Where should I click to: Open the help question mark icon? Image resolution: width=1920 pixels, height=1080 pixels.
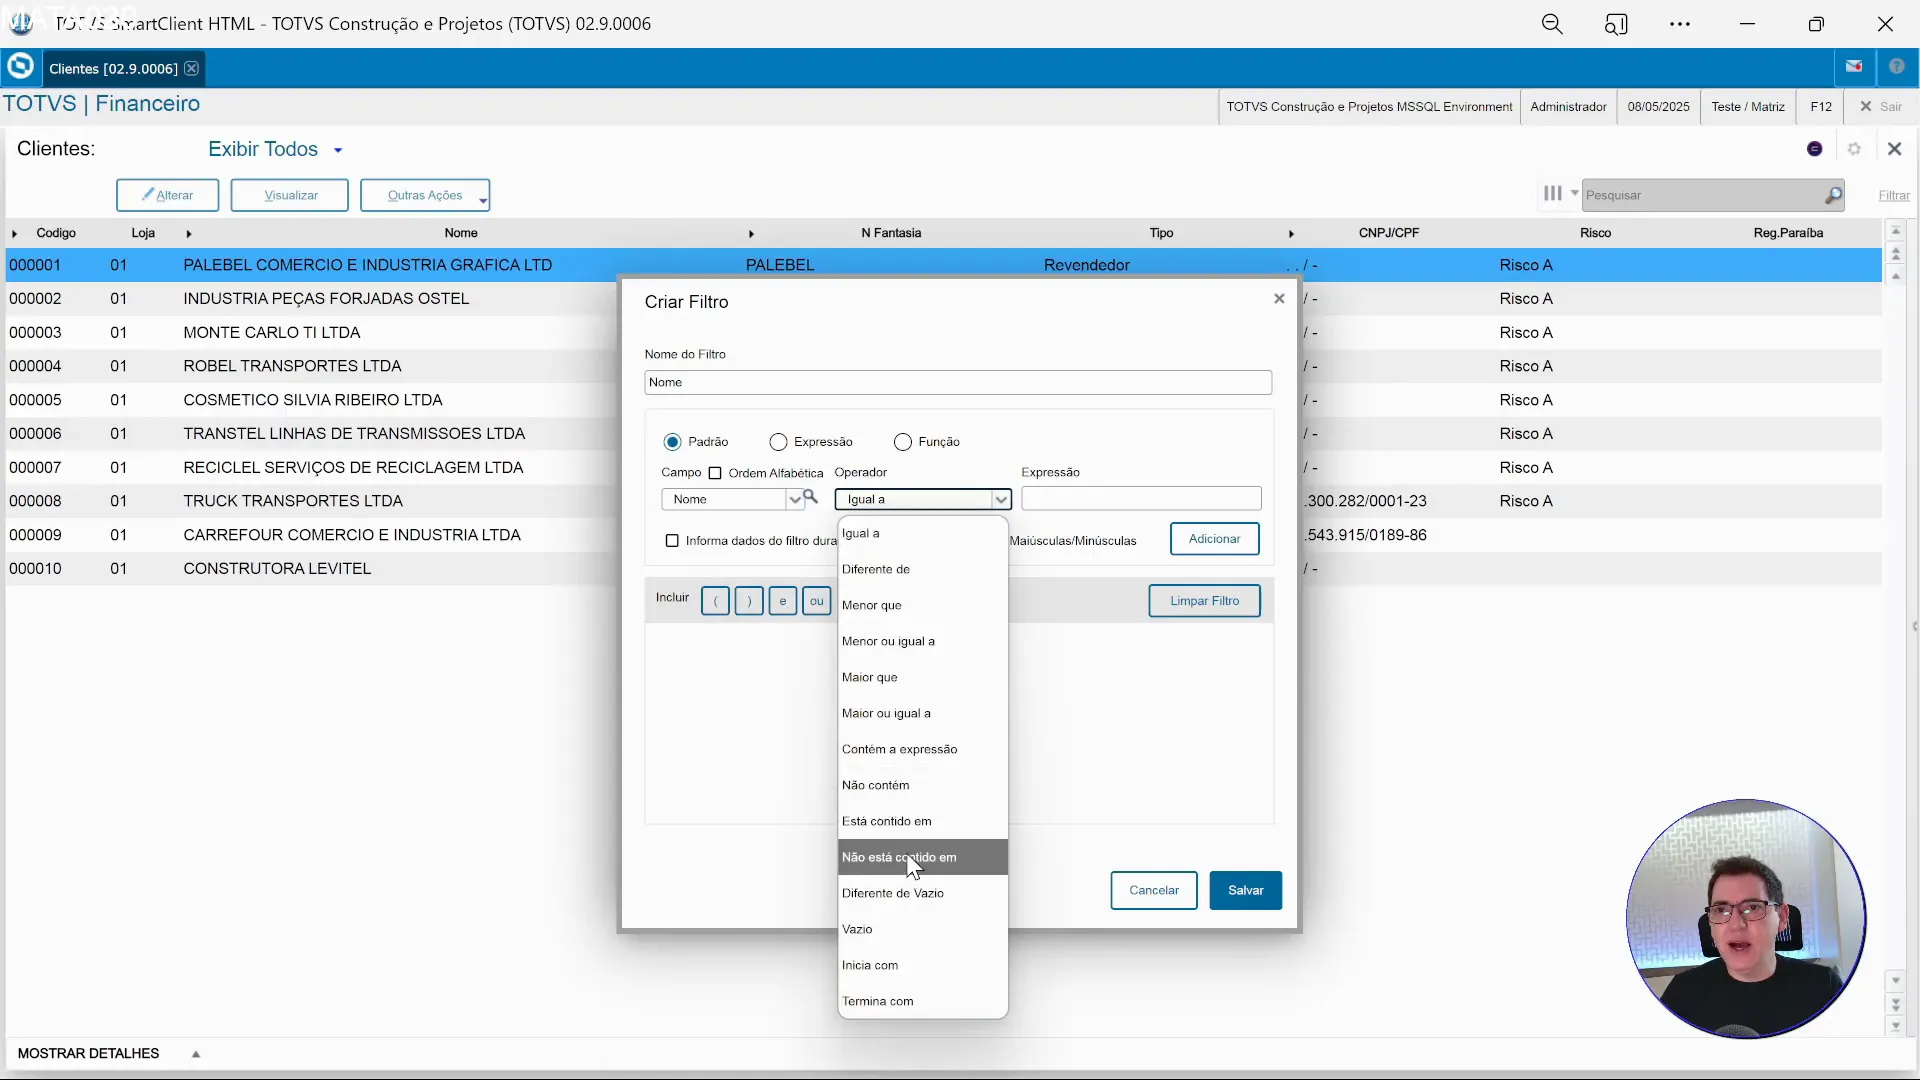coord(1896,67)
